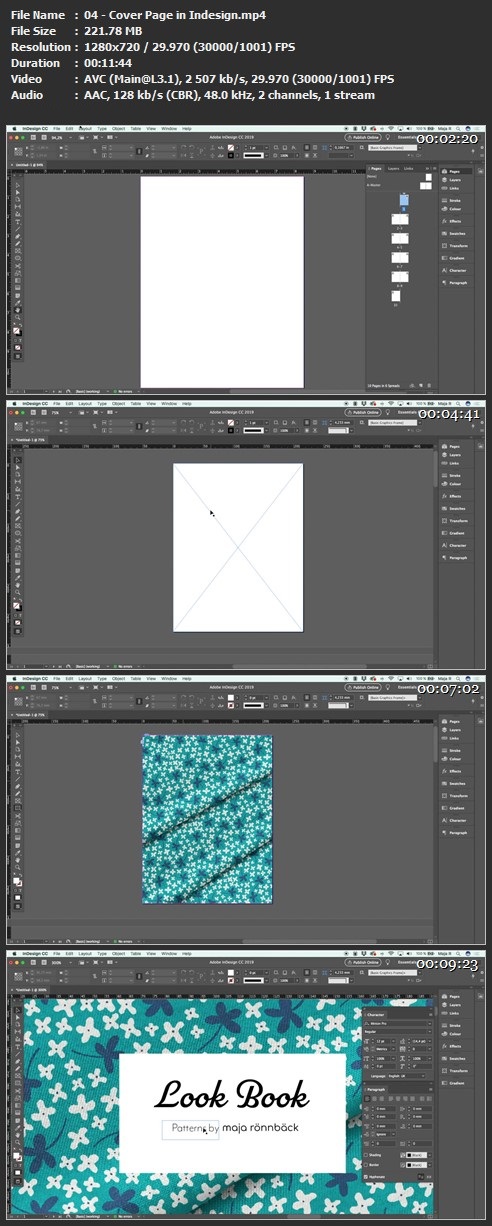This screenshot has height=1226, width=492.
Task: Switch to the Links tab in the open Pages panel
Action: (x=408, y=170)
